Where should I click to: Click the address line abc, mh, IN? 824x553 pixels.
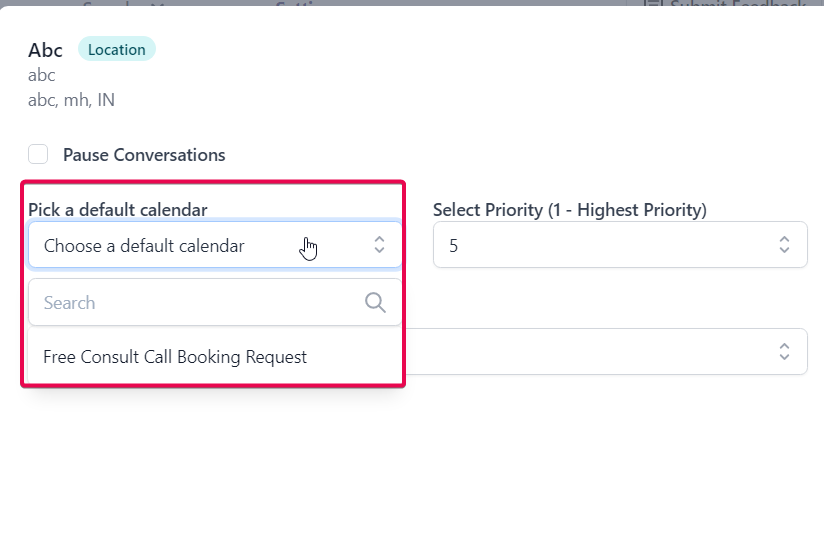coord(71,100)
